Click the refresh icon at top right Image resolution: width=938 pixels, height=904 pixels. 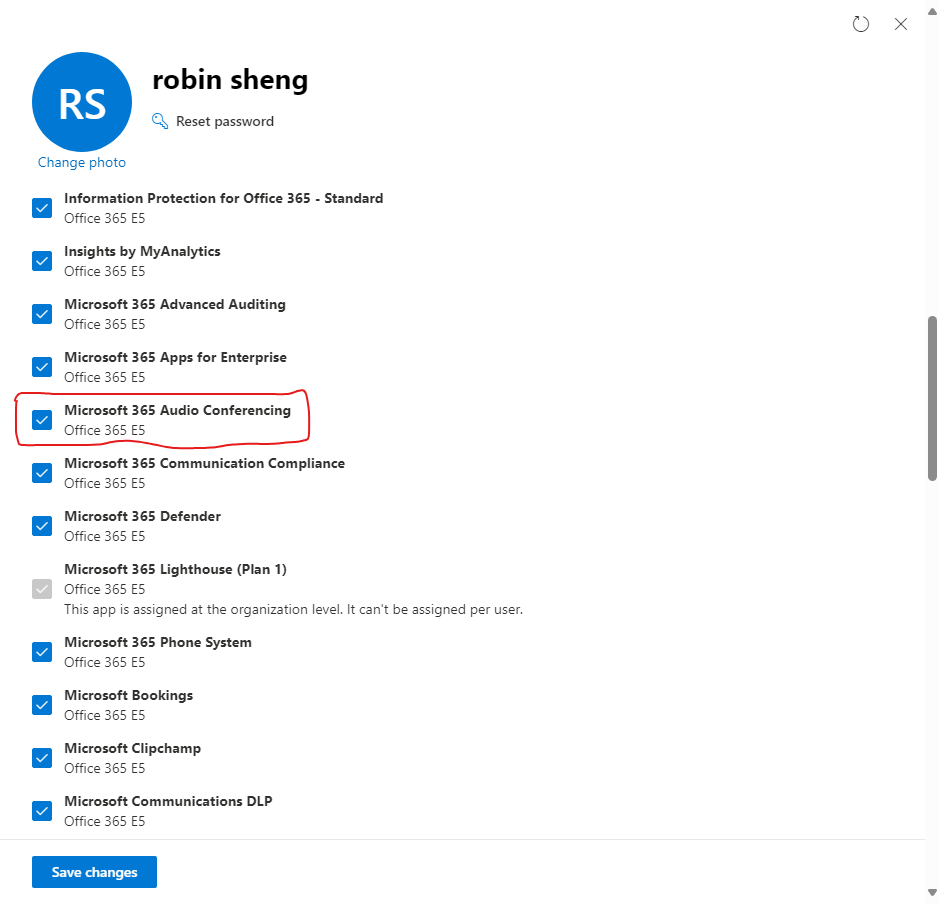pyautogui.click(x=860, y=24)
